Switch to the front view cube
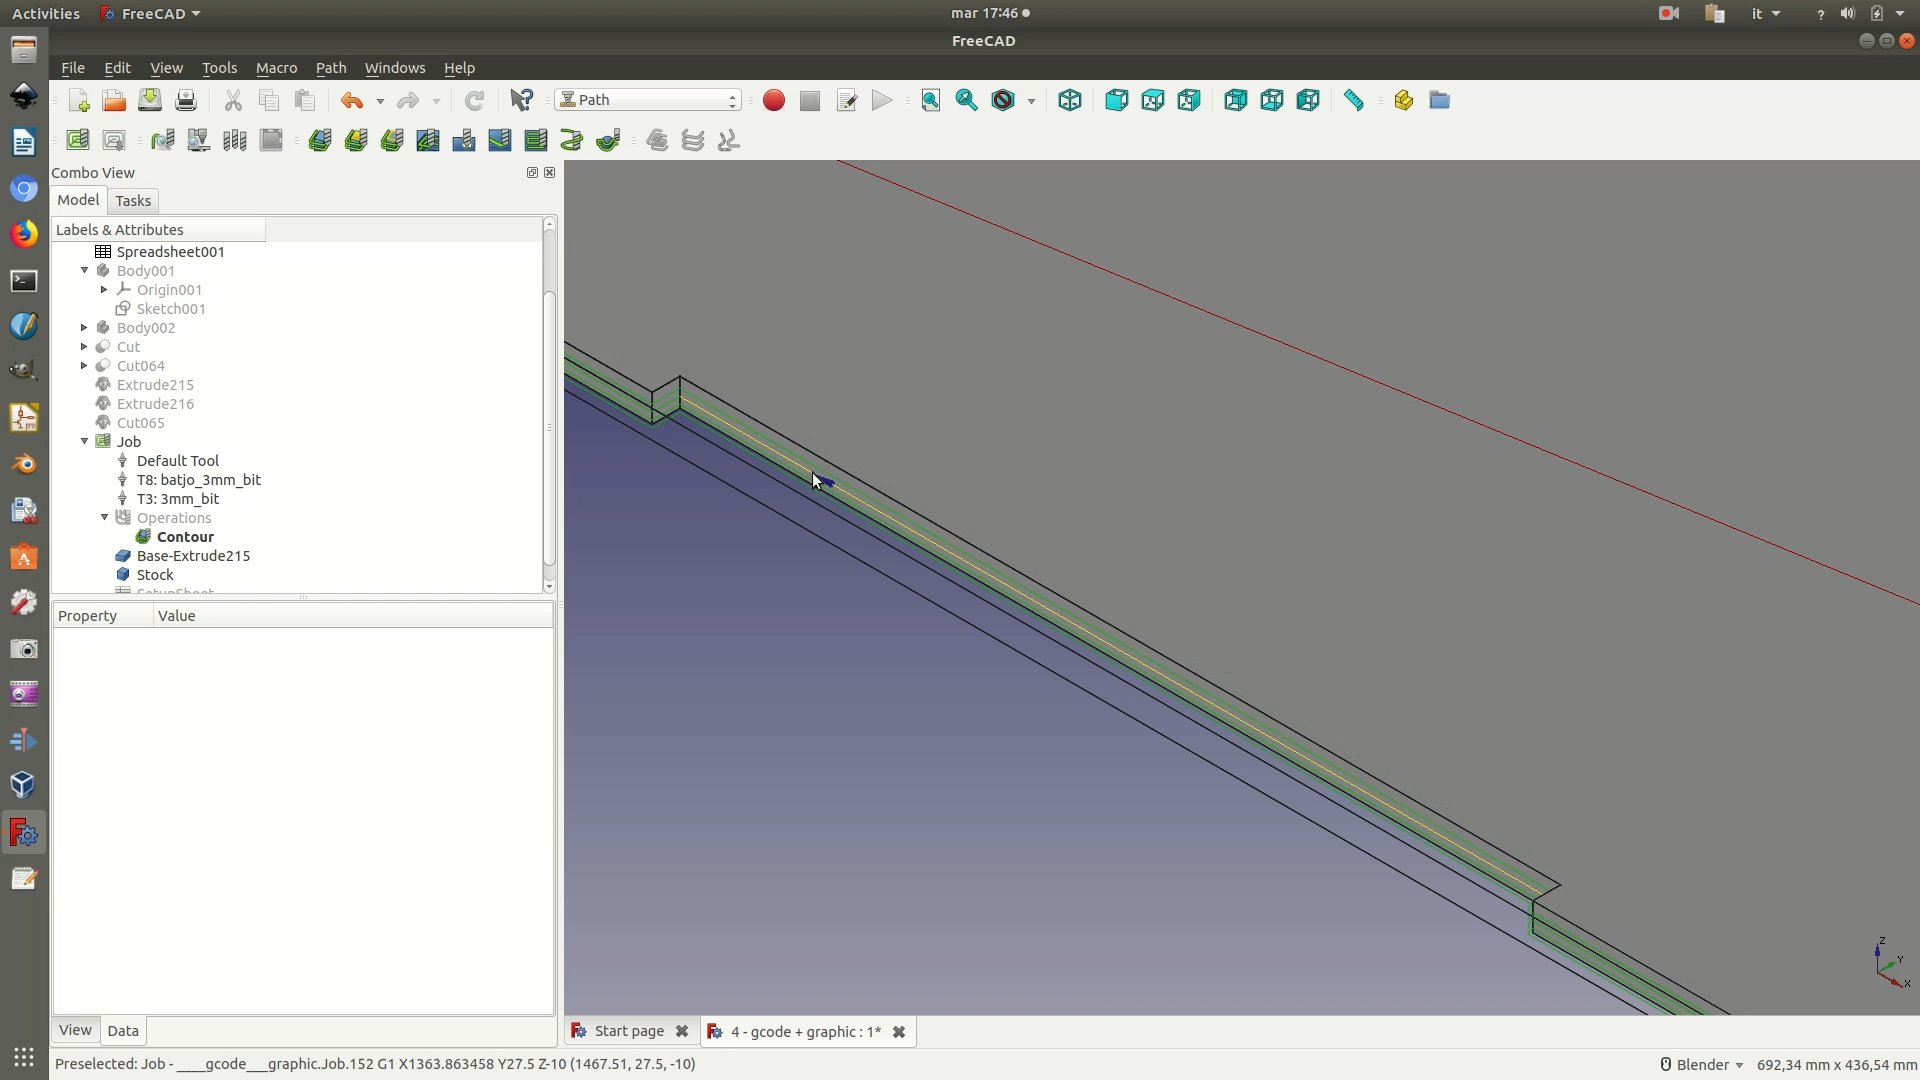1920x1080 pixels. pos(1117,100)
